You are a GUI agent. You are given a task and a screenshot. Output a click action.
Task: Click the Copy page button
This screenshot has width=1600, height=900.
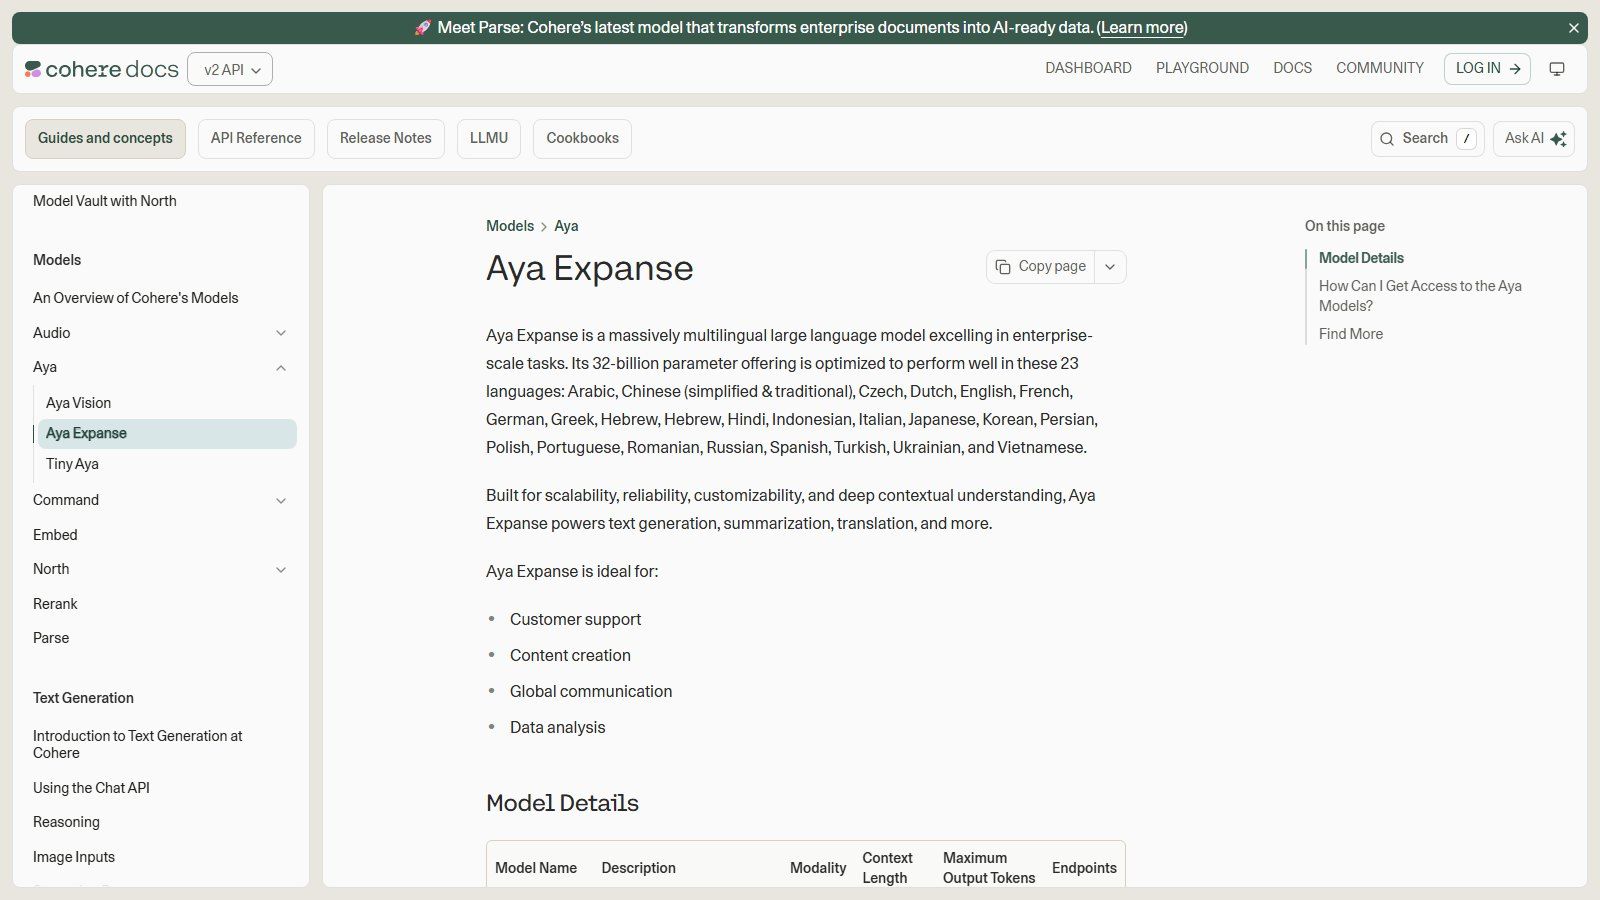1041,267
